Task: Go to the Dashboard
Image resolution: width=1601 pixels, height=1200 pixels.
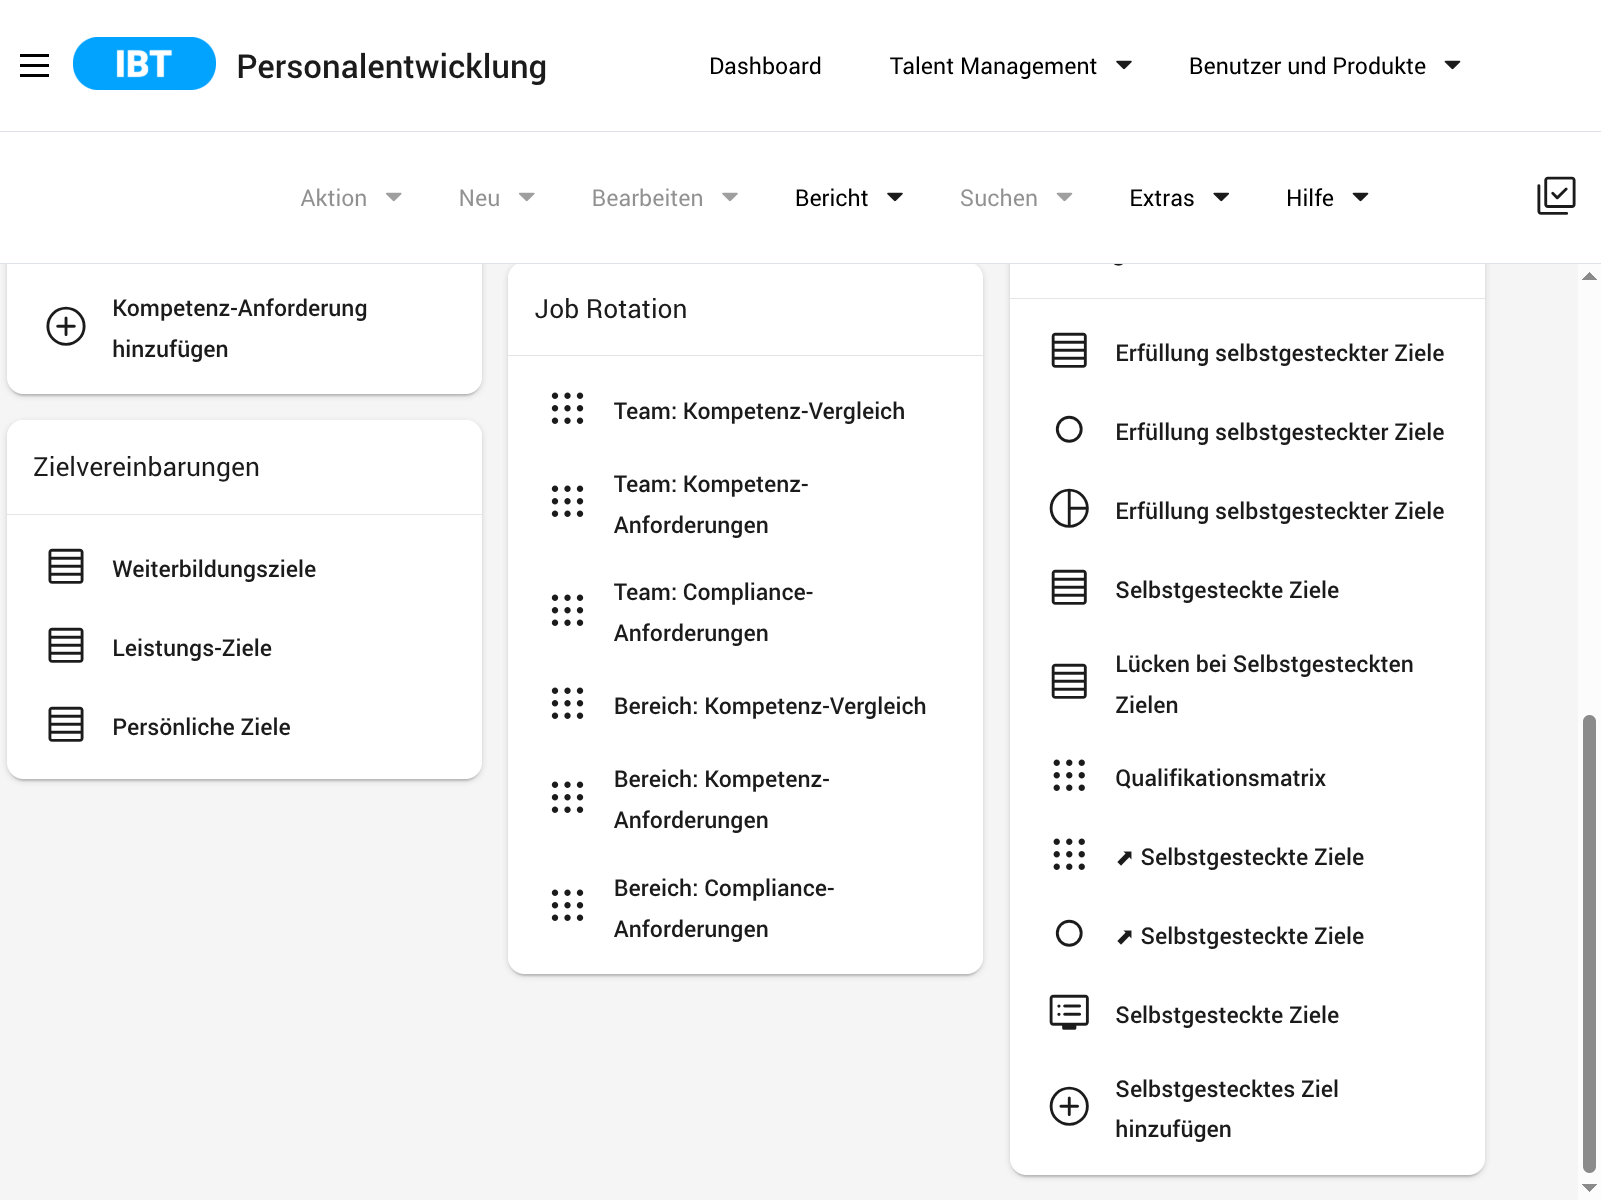Action: pyautogui.click(x=765, y=66)
